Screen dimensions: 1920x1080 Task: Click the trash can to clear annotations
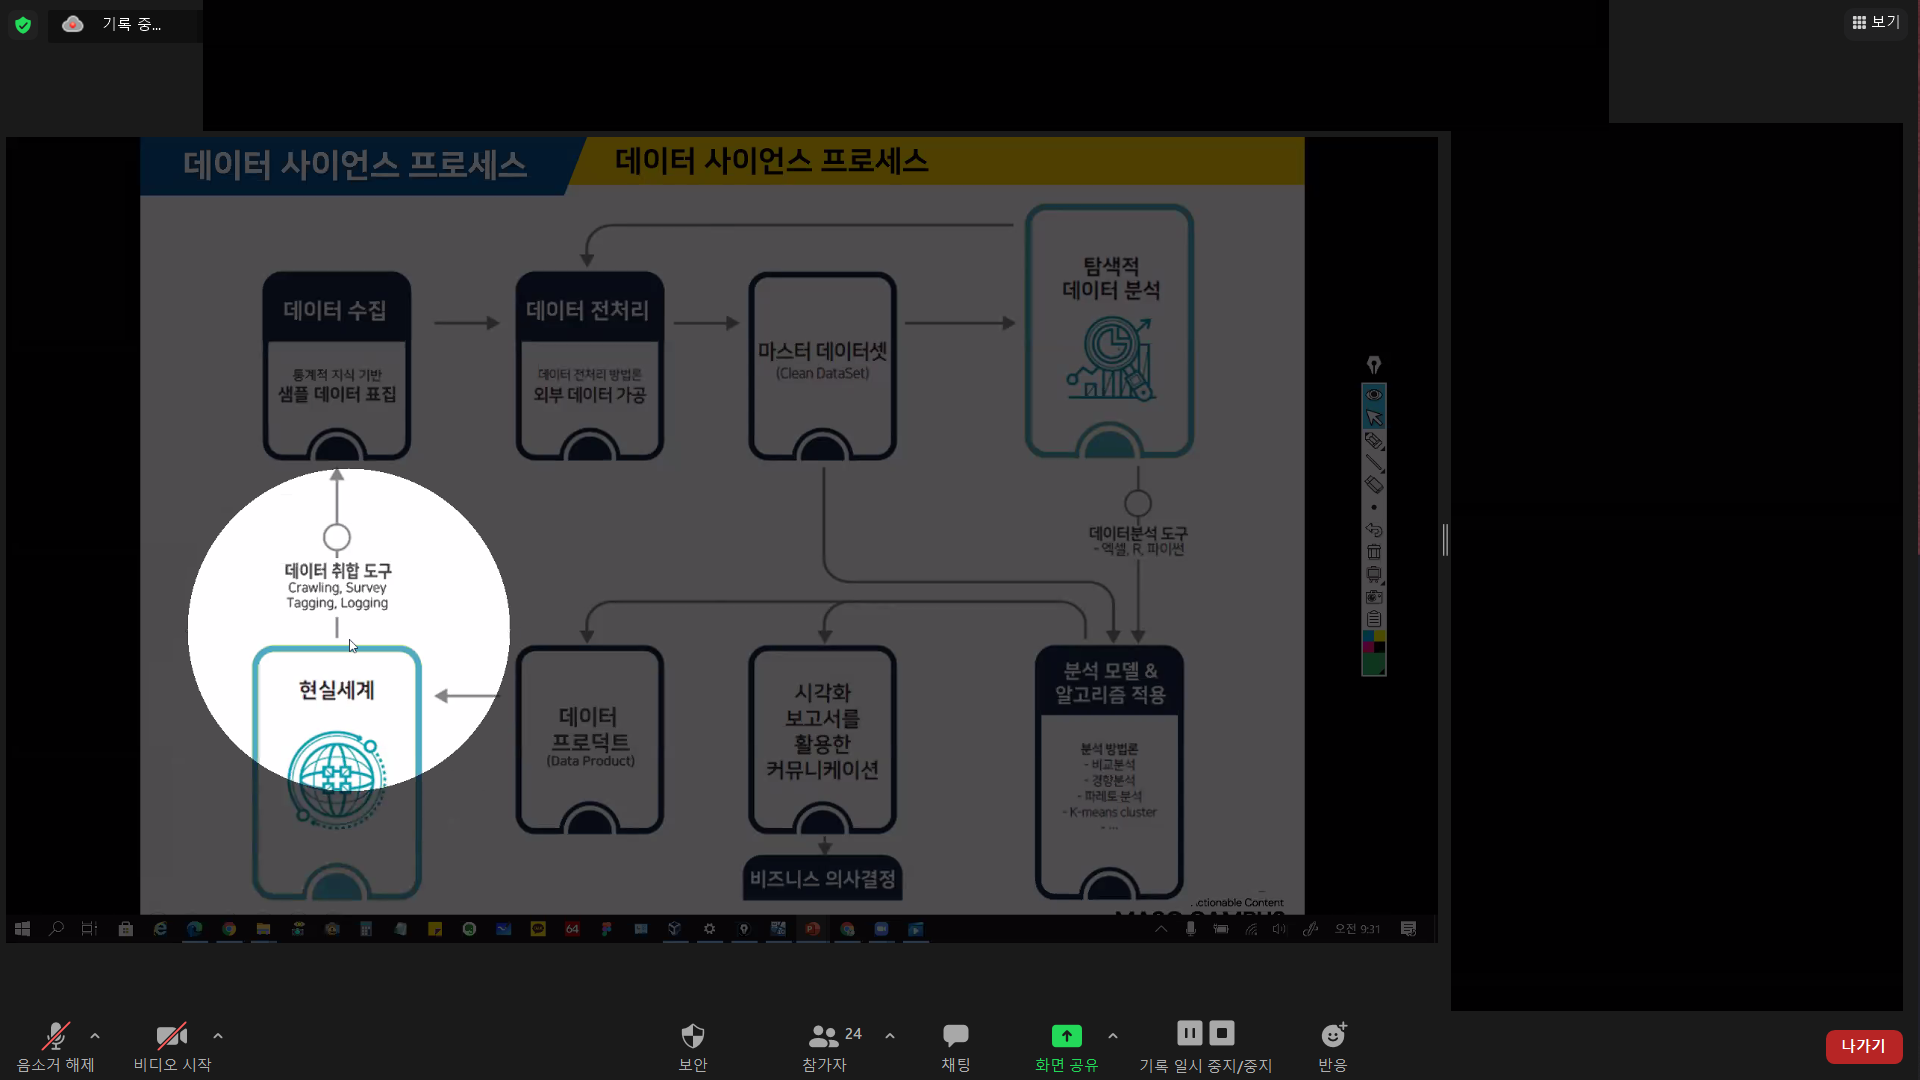coord(1374,552)
